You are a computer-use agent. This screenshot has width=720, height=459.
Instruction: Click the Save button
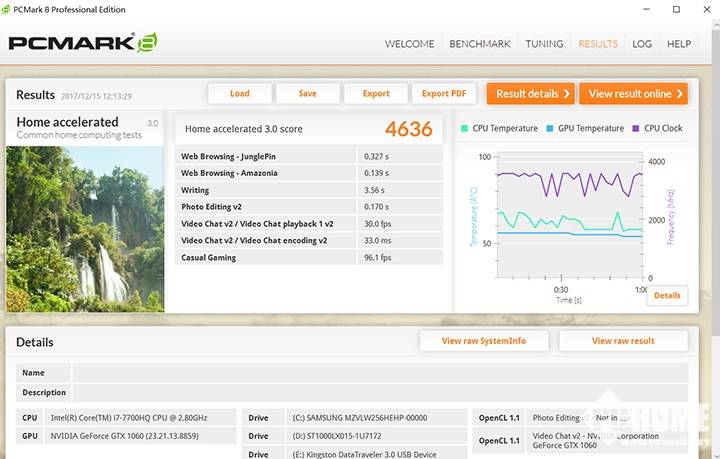pyautogui.click(x=308, y=94)
